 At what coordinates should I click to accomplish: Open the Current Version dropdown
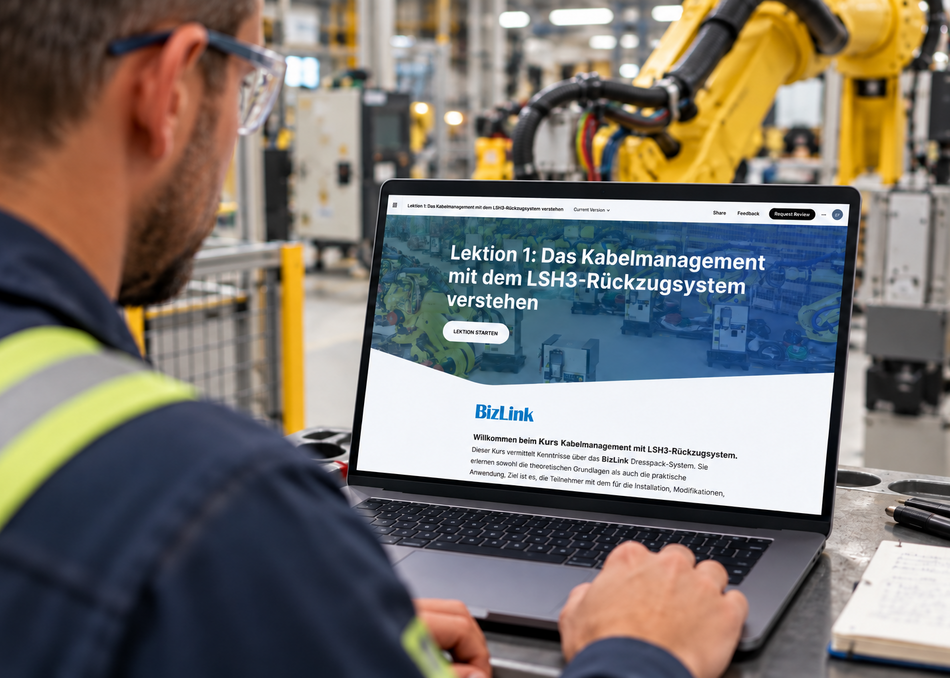pyautogui.click(x=591, y=210)
